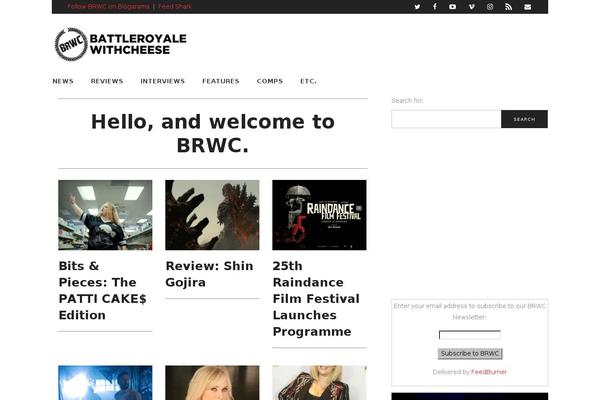Open the Etc. menu

[308, 81]
